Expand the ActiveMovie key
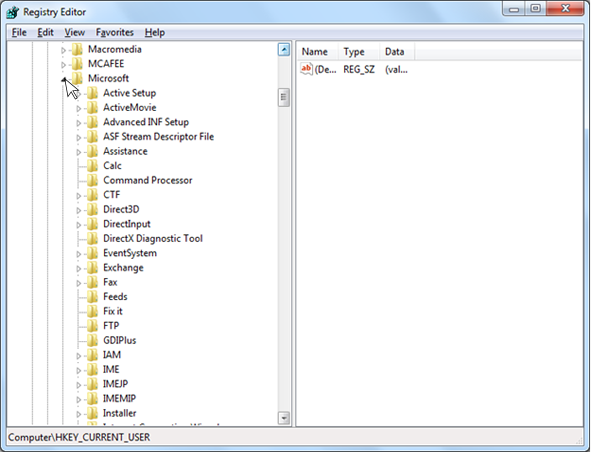 tap(79, 108)
